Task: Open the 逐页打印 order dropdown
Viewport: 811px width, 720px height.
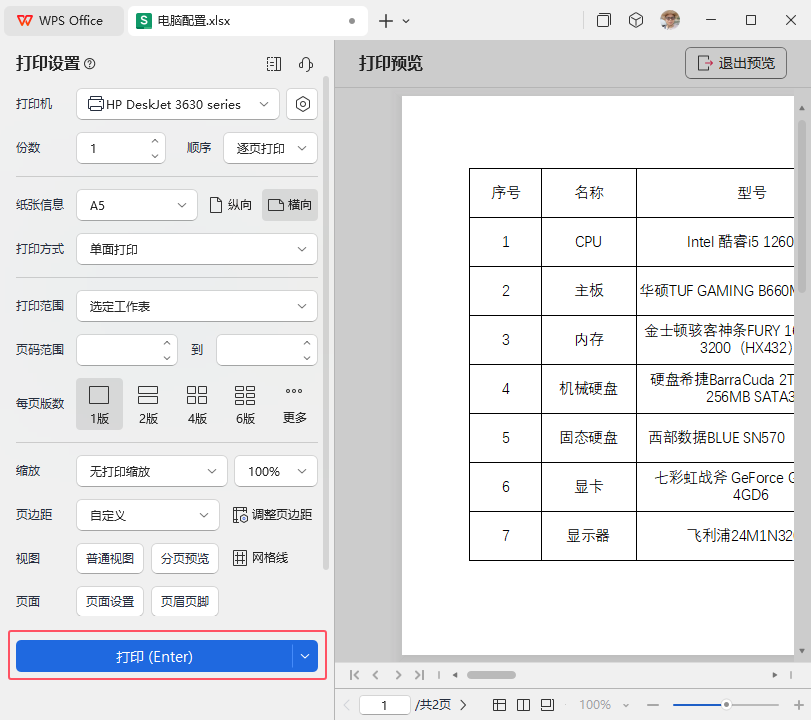Action: click(x=271, y=148)
